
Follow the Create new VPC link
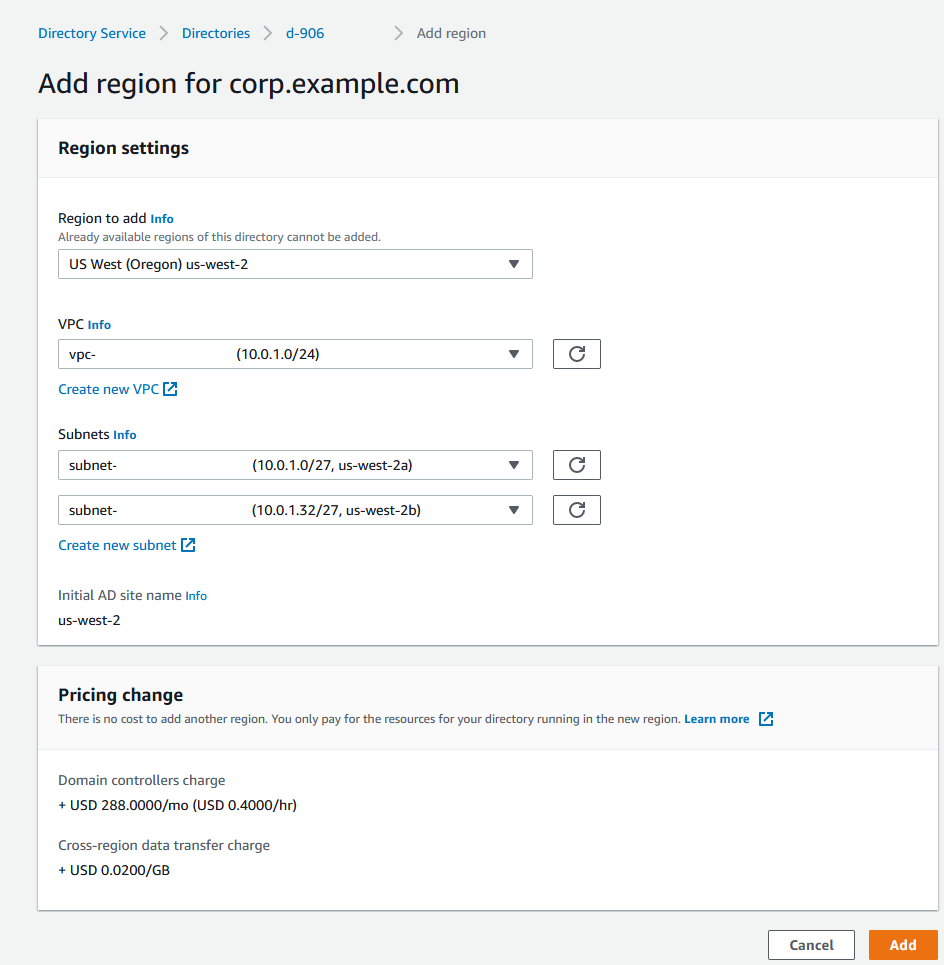pos(108,389)
